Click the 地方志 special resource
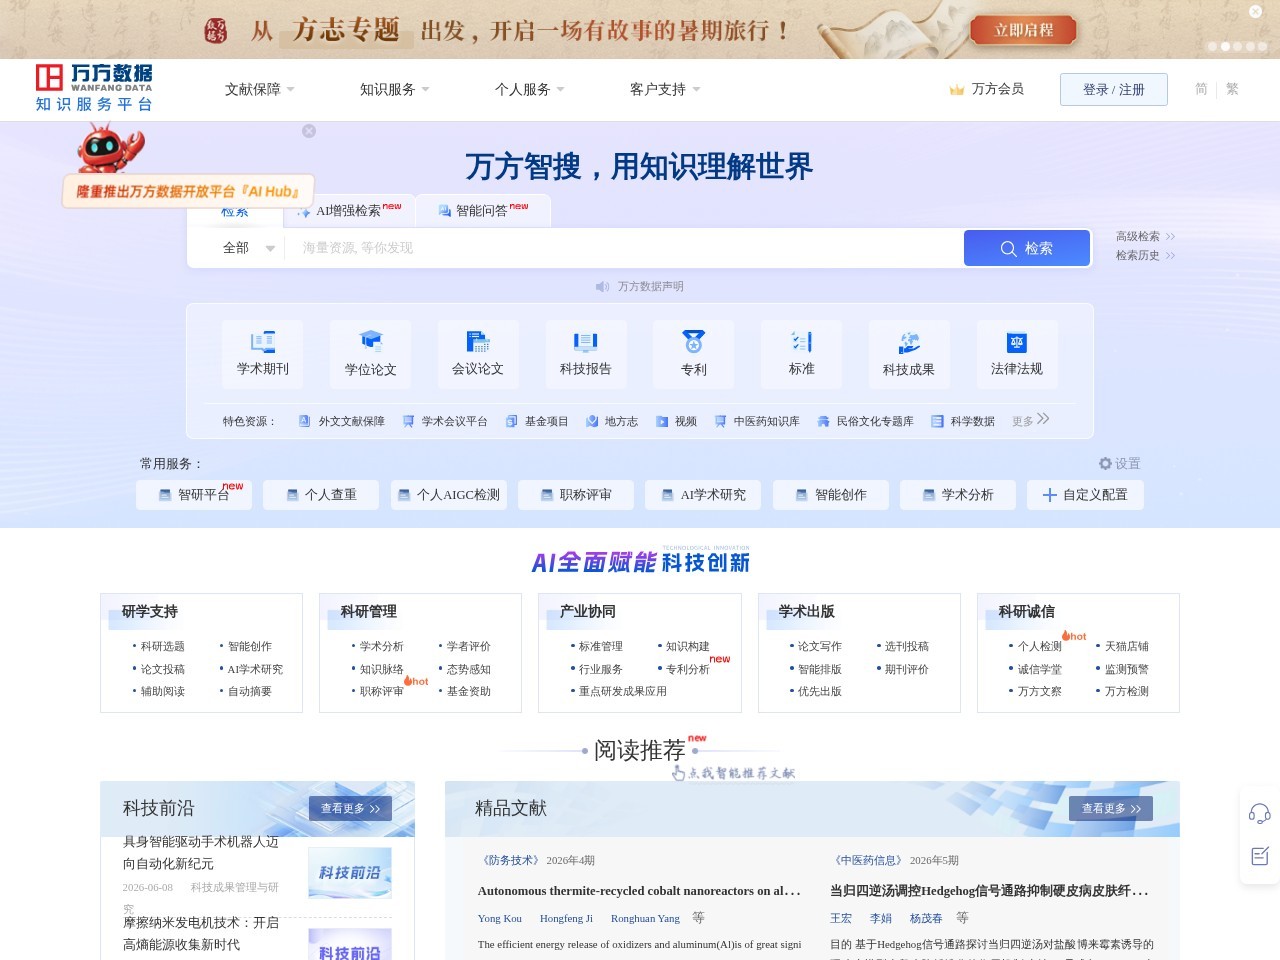 612,422
